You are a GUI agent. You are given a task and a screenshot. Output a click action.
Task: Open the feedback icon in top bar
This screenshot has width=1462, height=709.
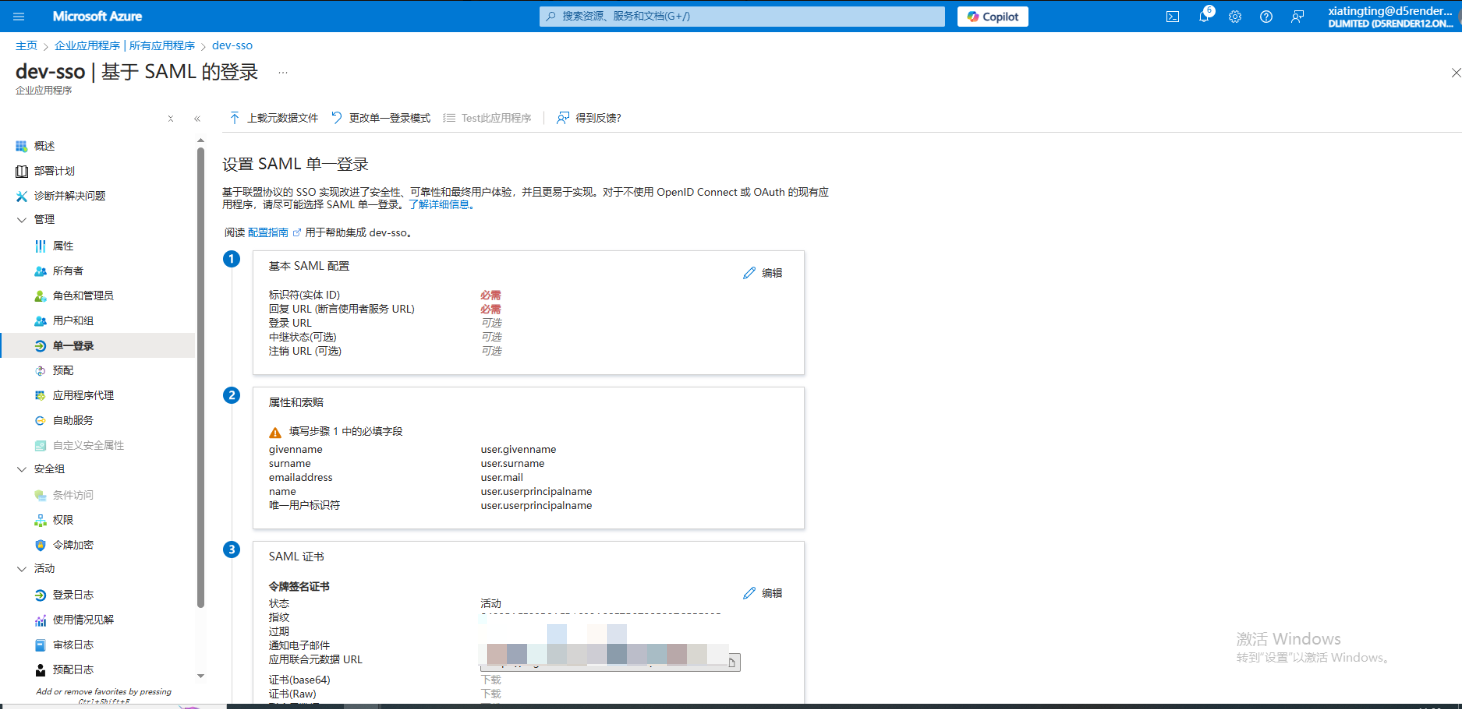[x=1297, y=16]
